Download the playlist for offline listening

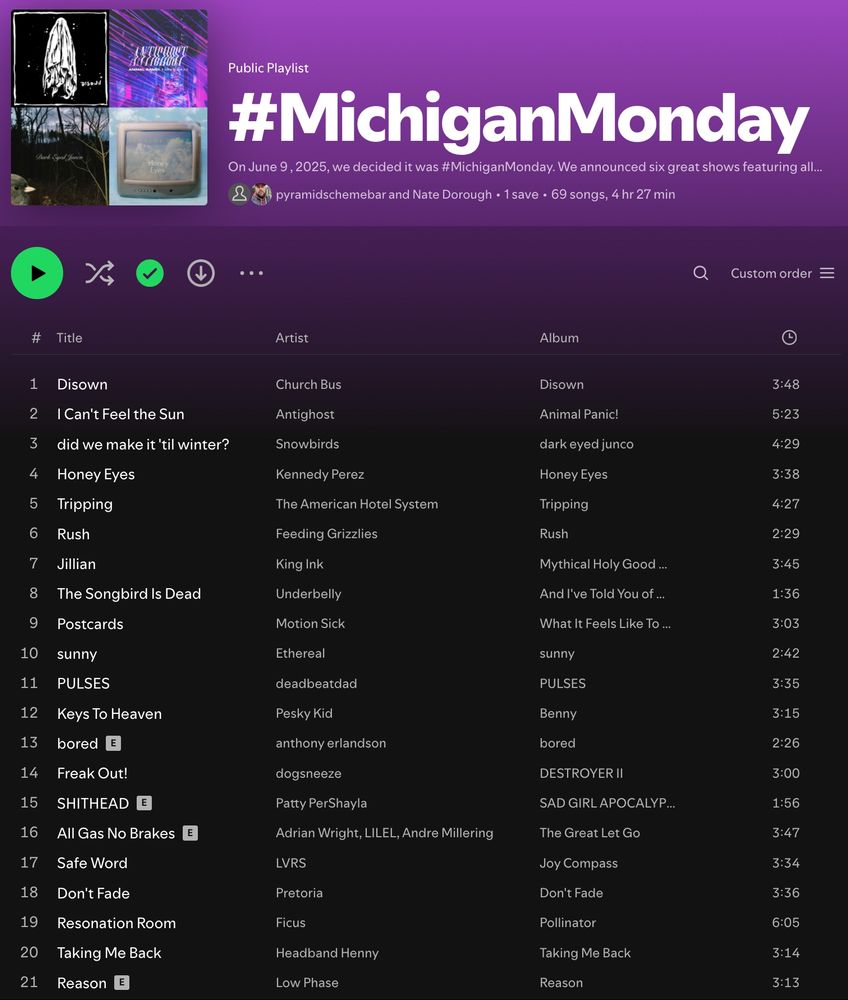[201, 274]
